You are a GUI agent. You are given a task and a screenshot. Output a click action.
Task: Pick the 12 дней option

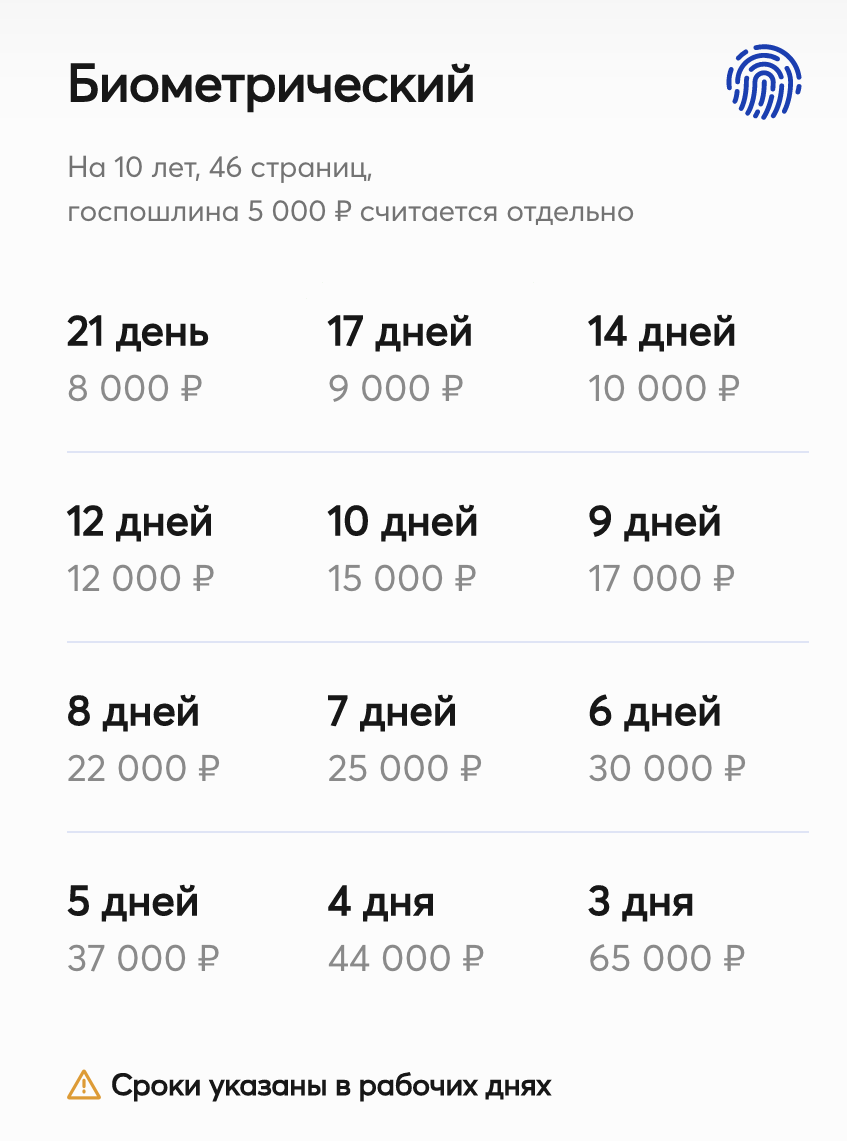point(140,549)
